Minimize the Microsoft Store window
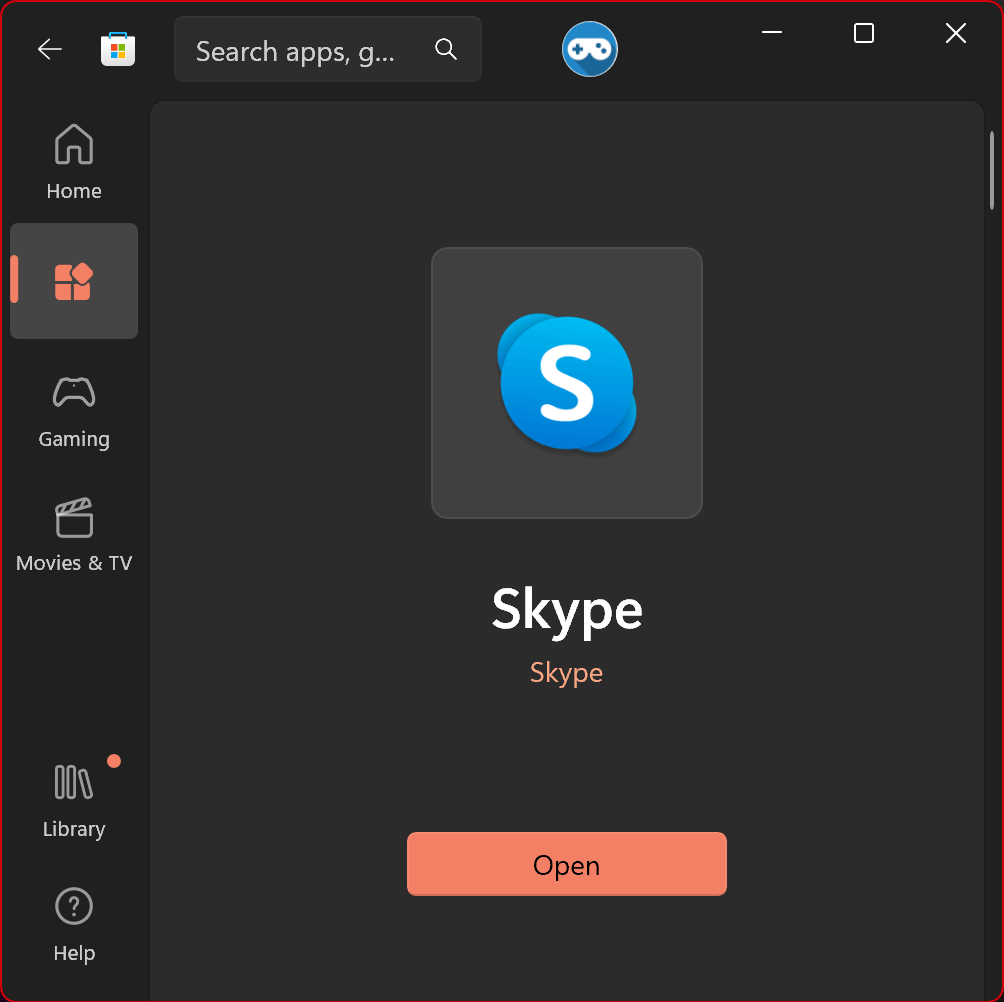The image size is (1004, 1002). (x=772, y=33)
